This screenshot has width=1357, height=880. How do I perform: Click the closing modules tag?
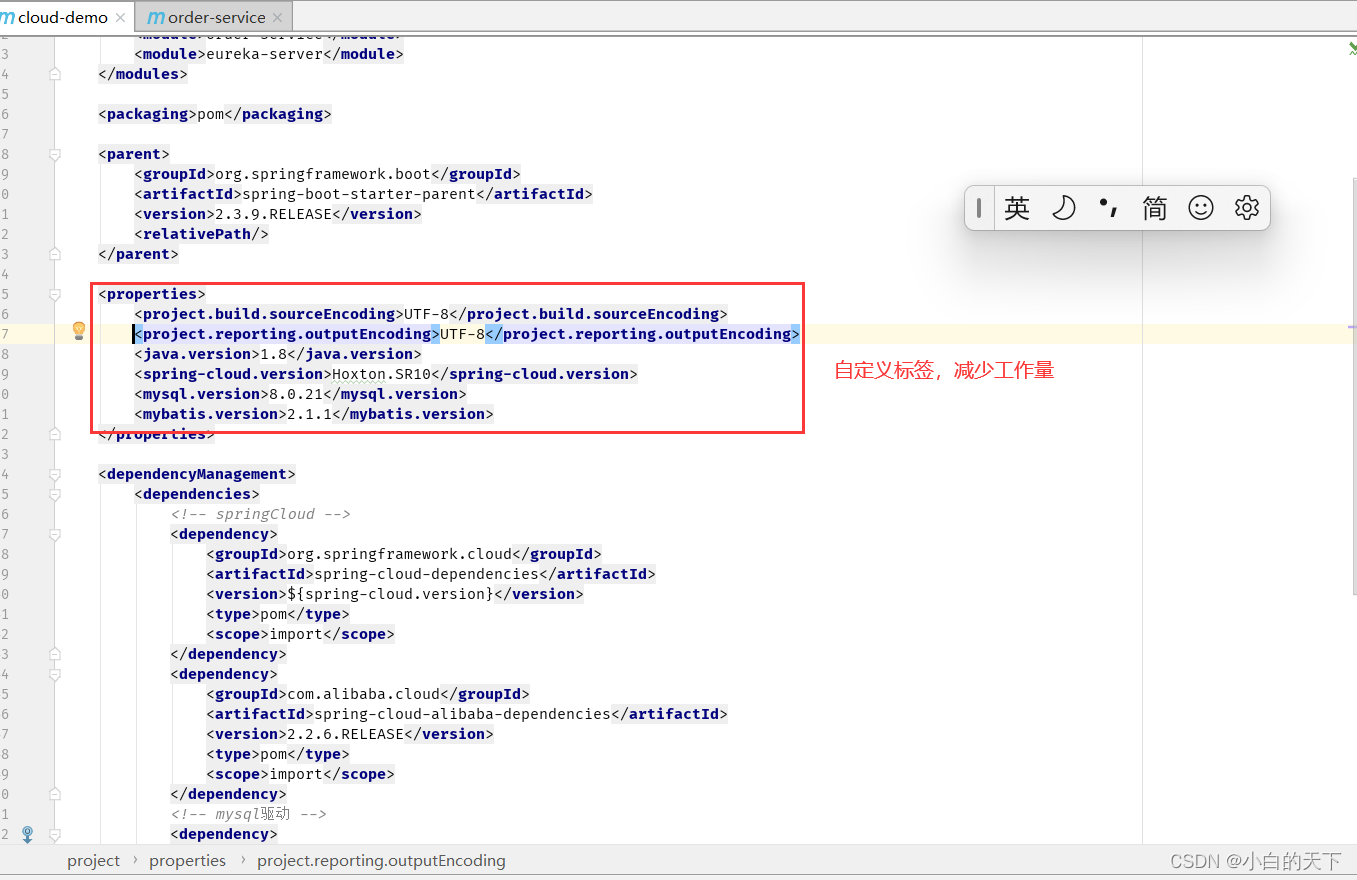[143, 74]
